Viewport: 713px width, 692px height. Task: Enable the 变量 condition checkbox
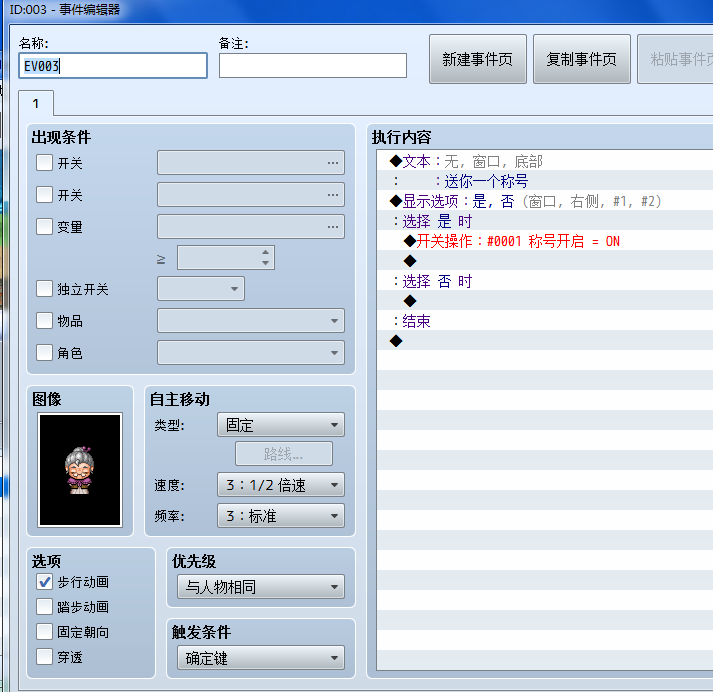coord(44,226)
